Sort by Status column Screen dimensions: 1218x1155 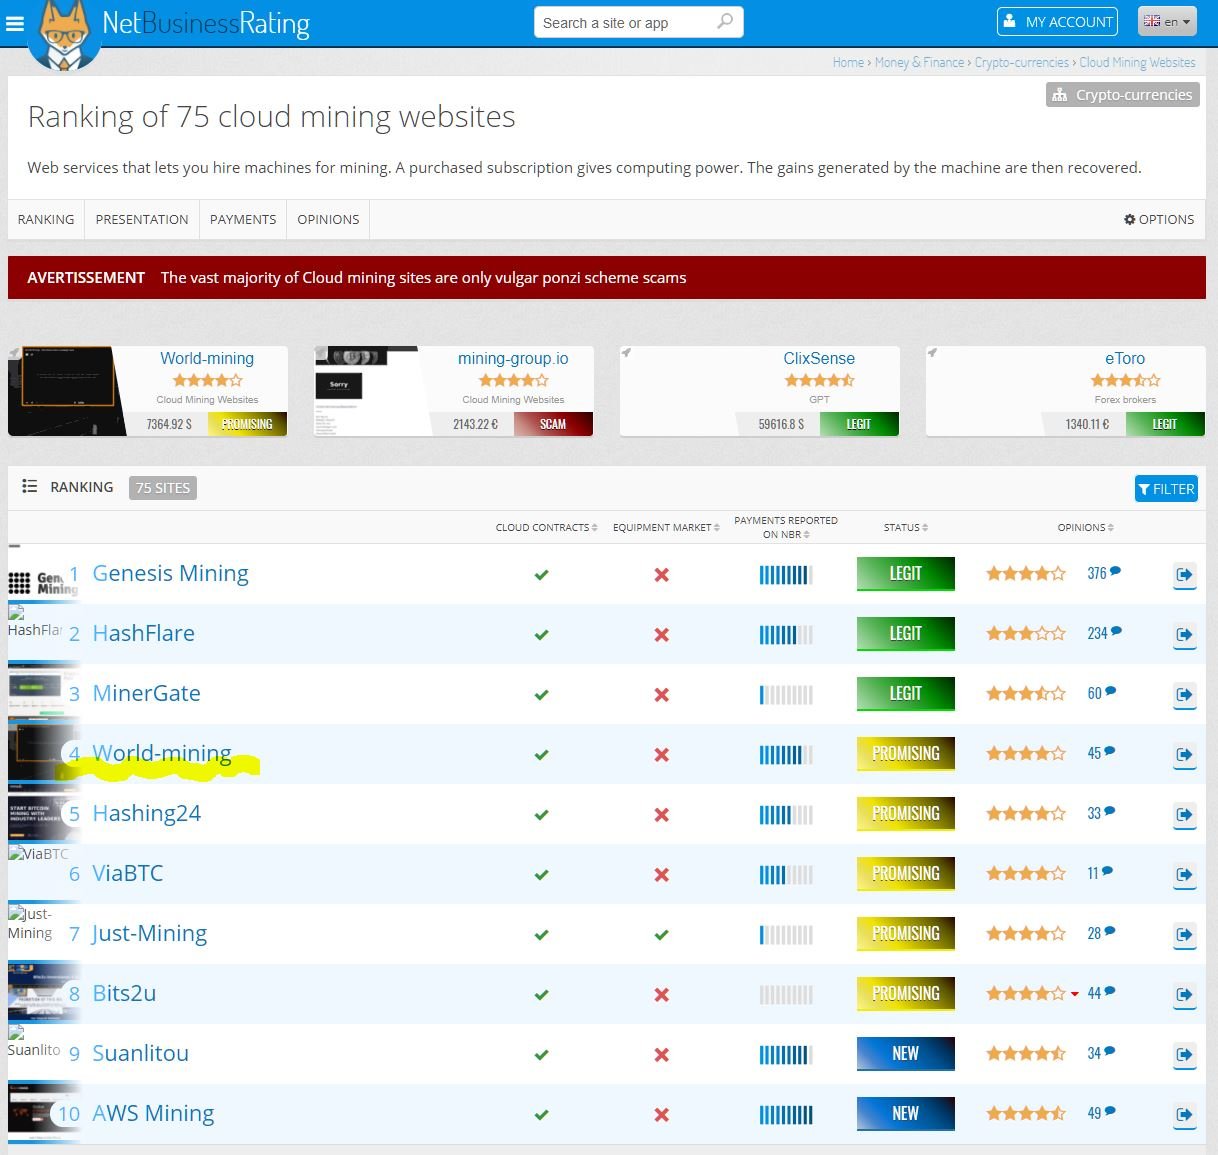(x=905, y=527)
